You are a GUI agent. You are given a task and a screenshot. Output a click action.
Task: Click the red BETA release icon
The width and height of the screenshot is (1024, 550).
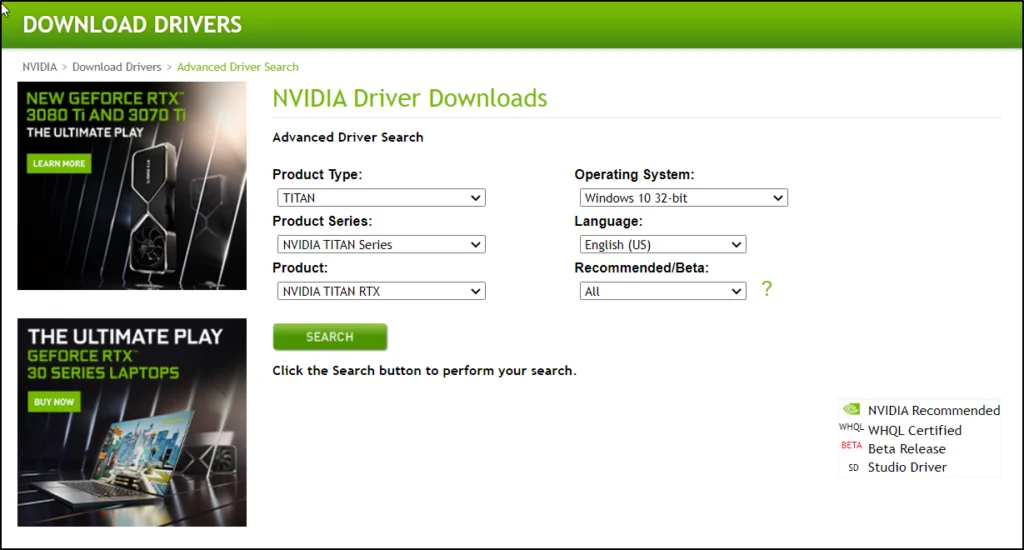pyautogui.click(x=851, y=447)
